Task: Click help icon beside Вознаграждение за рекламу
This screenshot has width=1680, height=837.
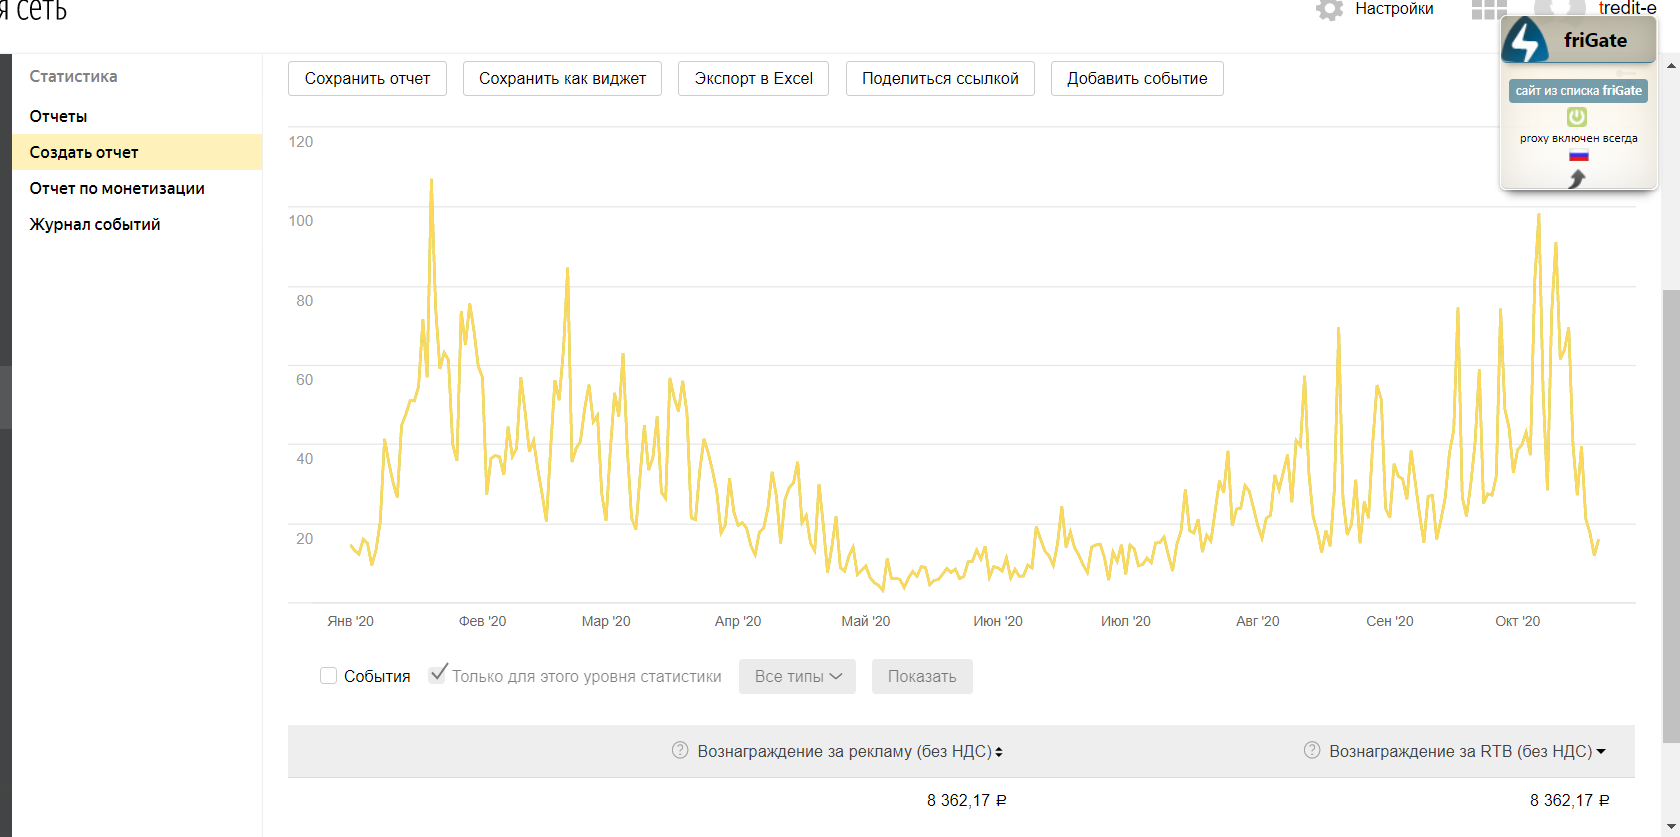Action: pos(680,750)
